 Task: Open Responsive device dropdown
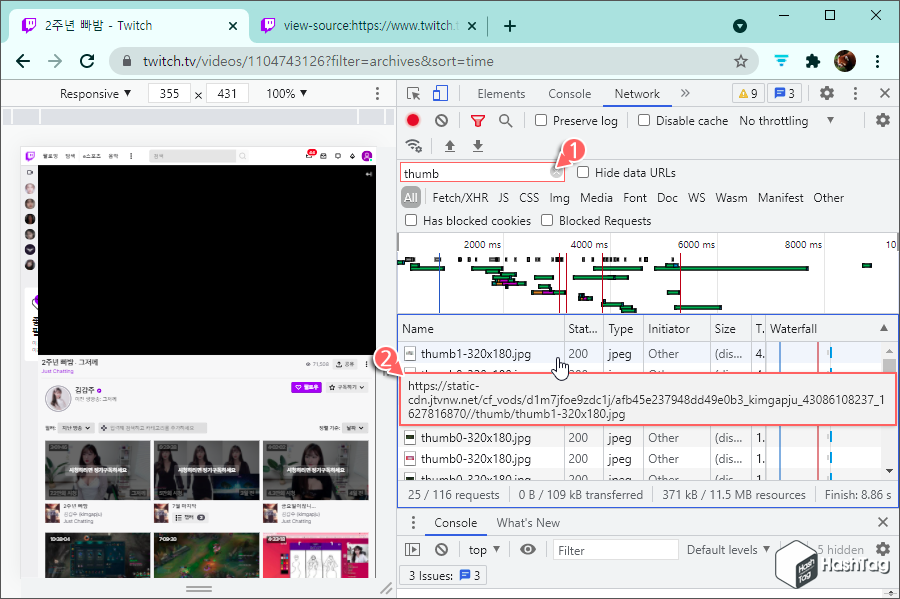pyautogui.click(x=95, y=94)
